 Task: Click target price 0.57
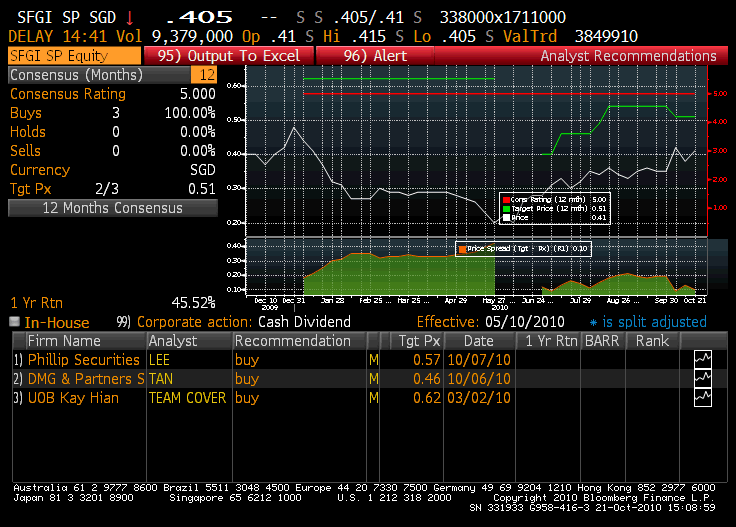click(427, 360)
